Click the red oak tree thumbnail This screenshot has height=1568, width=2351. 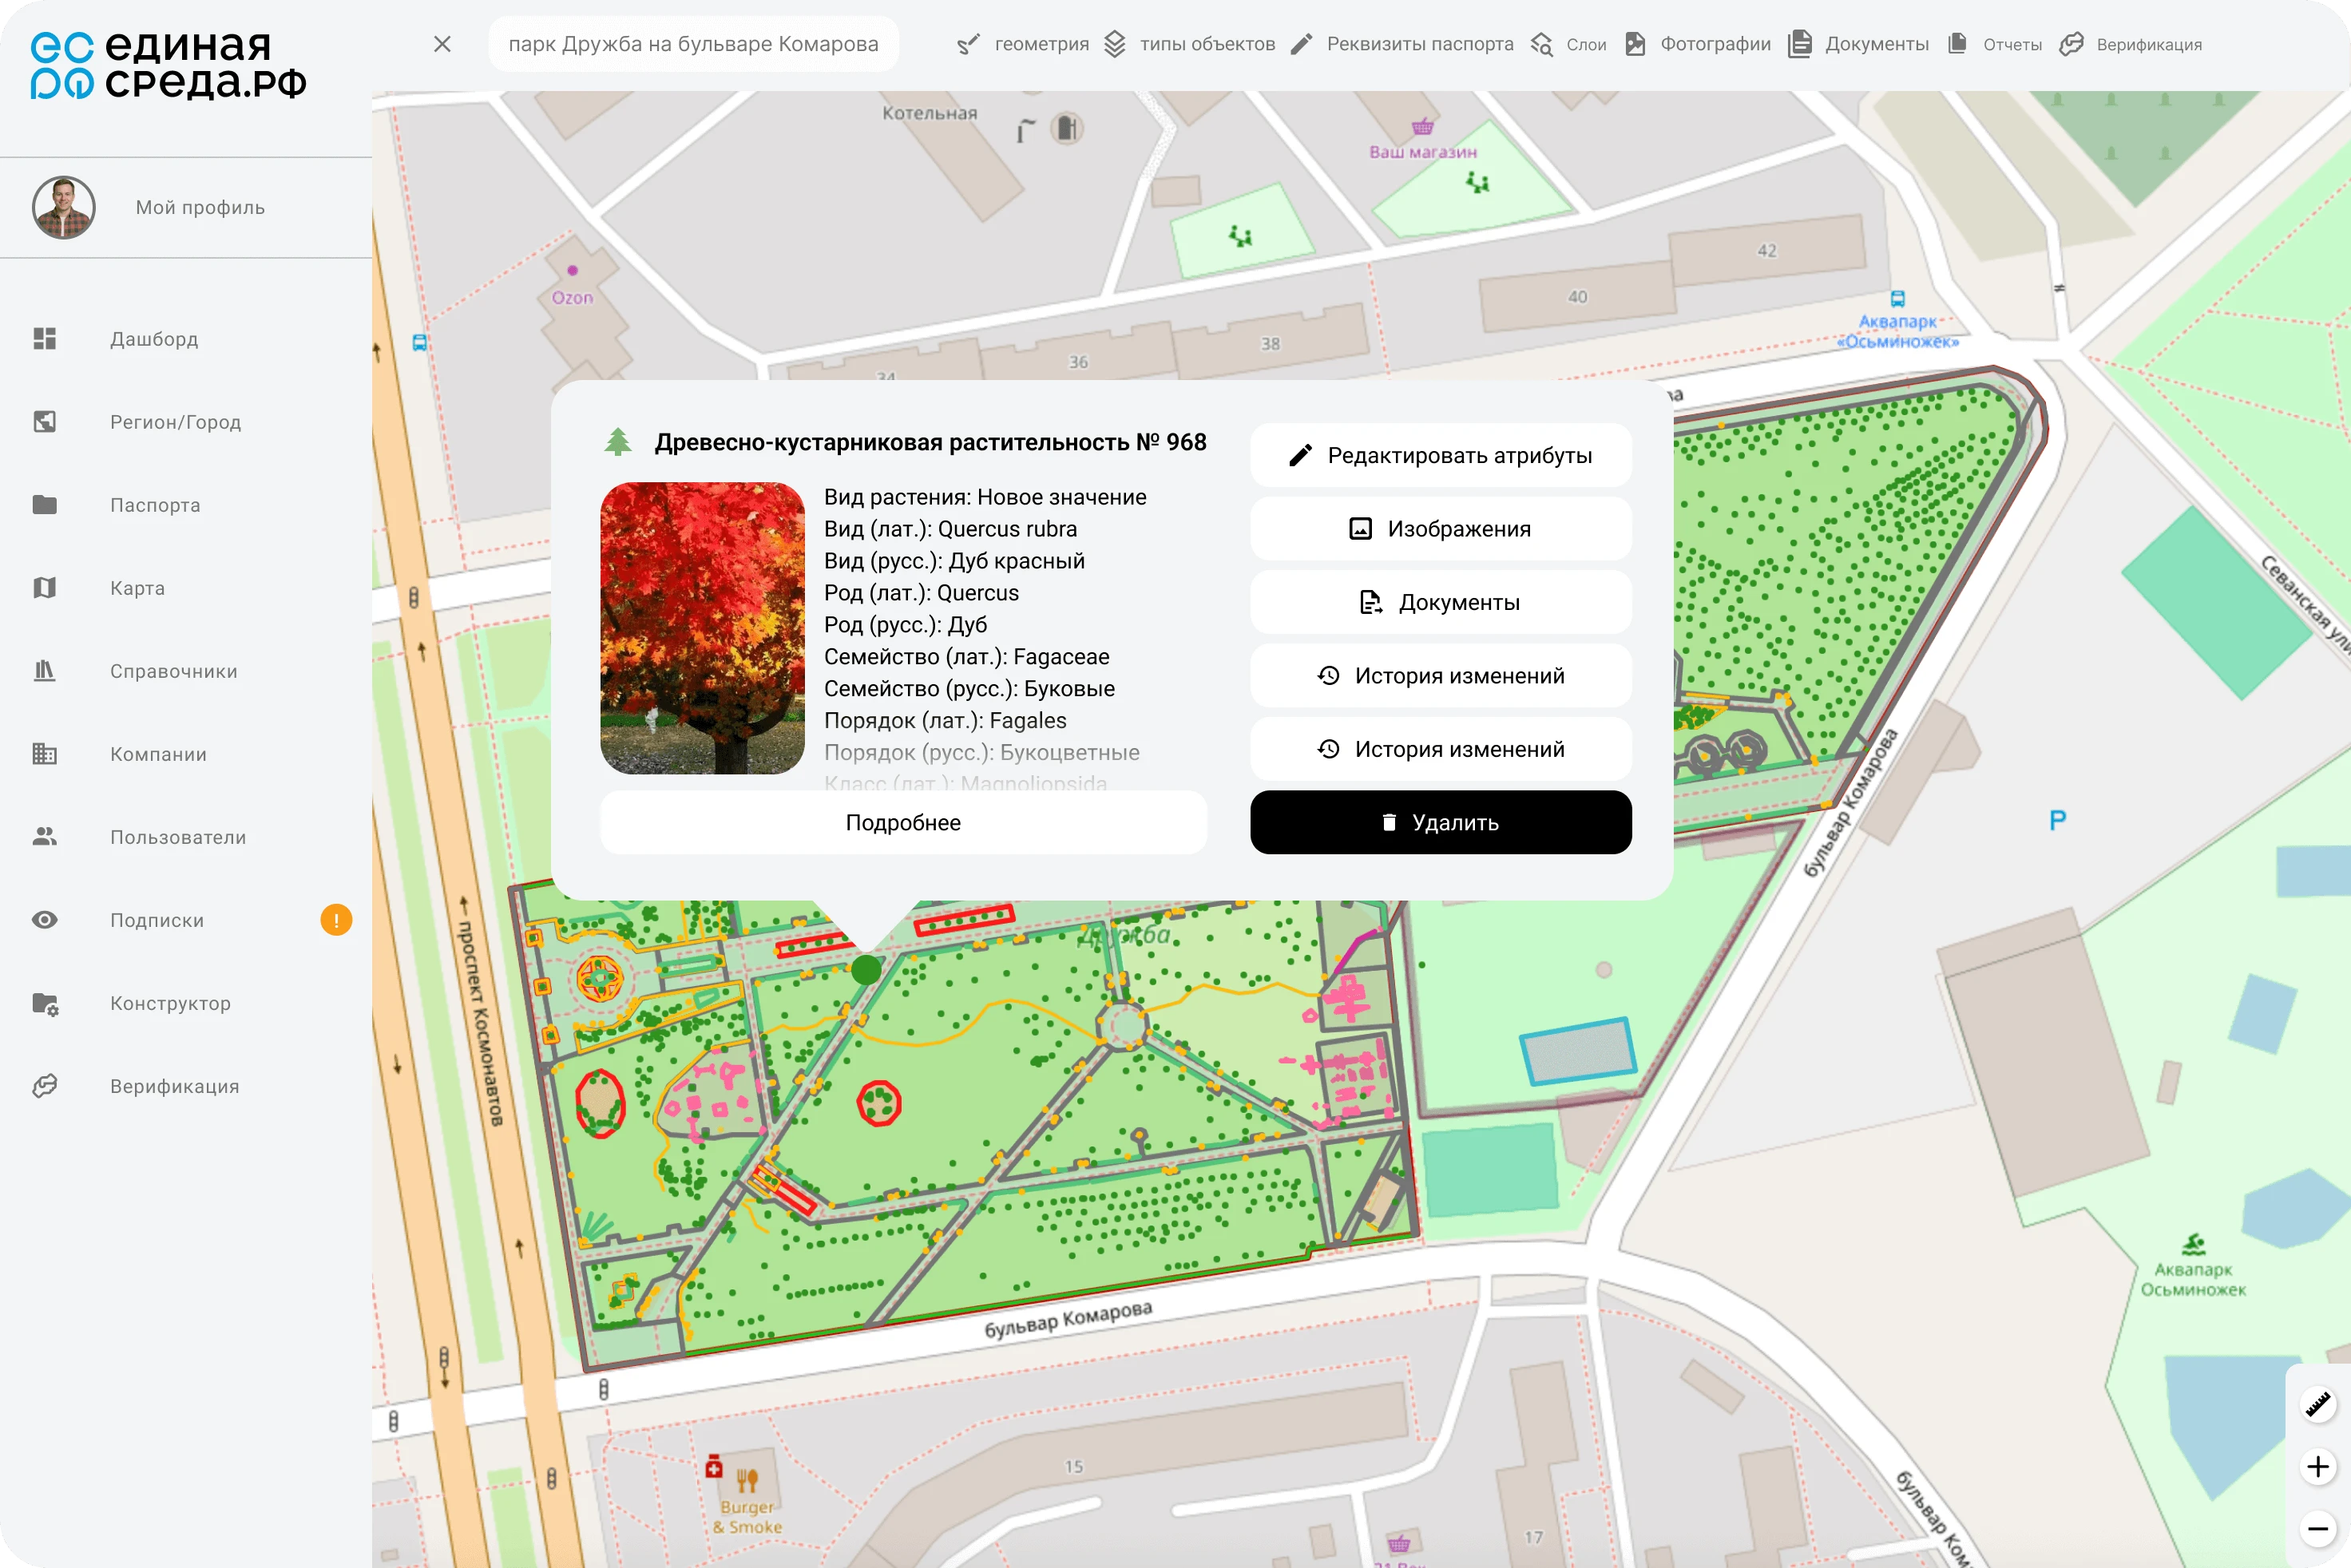(x=702, y=628)
